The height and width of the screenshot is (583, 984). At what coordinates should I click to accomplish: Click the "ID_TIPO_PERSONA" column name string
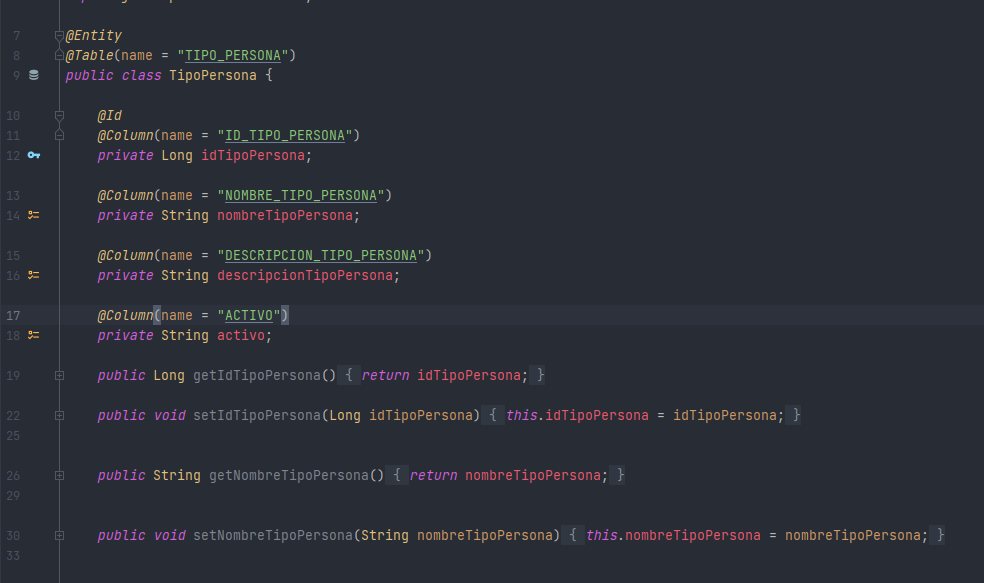click(285, 136)
